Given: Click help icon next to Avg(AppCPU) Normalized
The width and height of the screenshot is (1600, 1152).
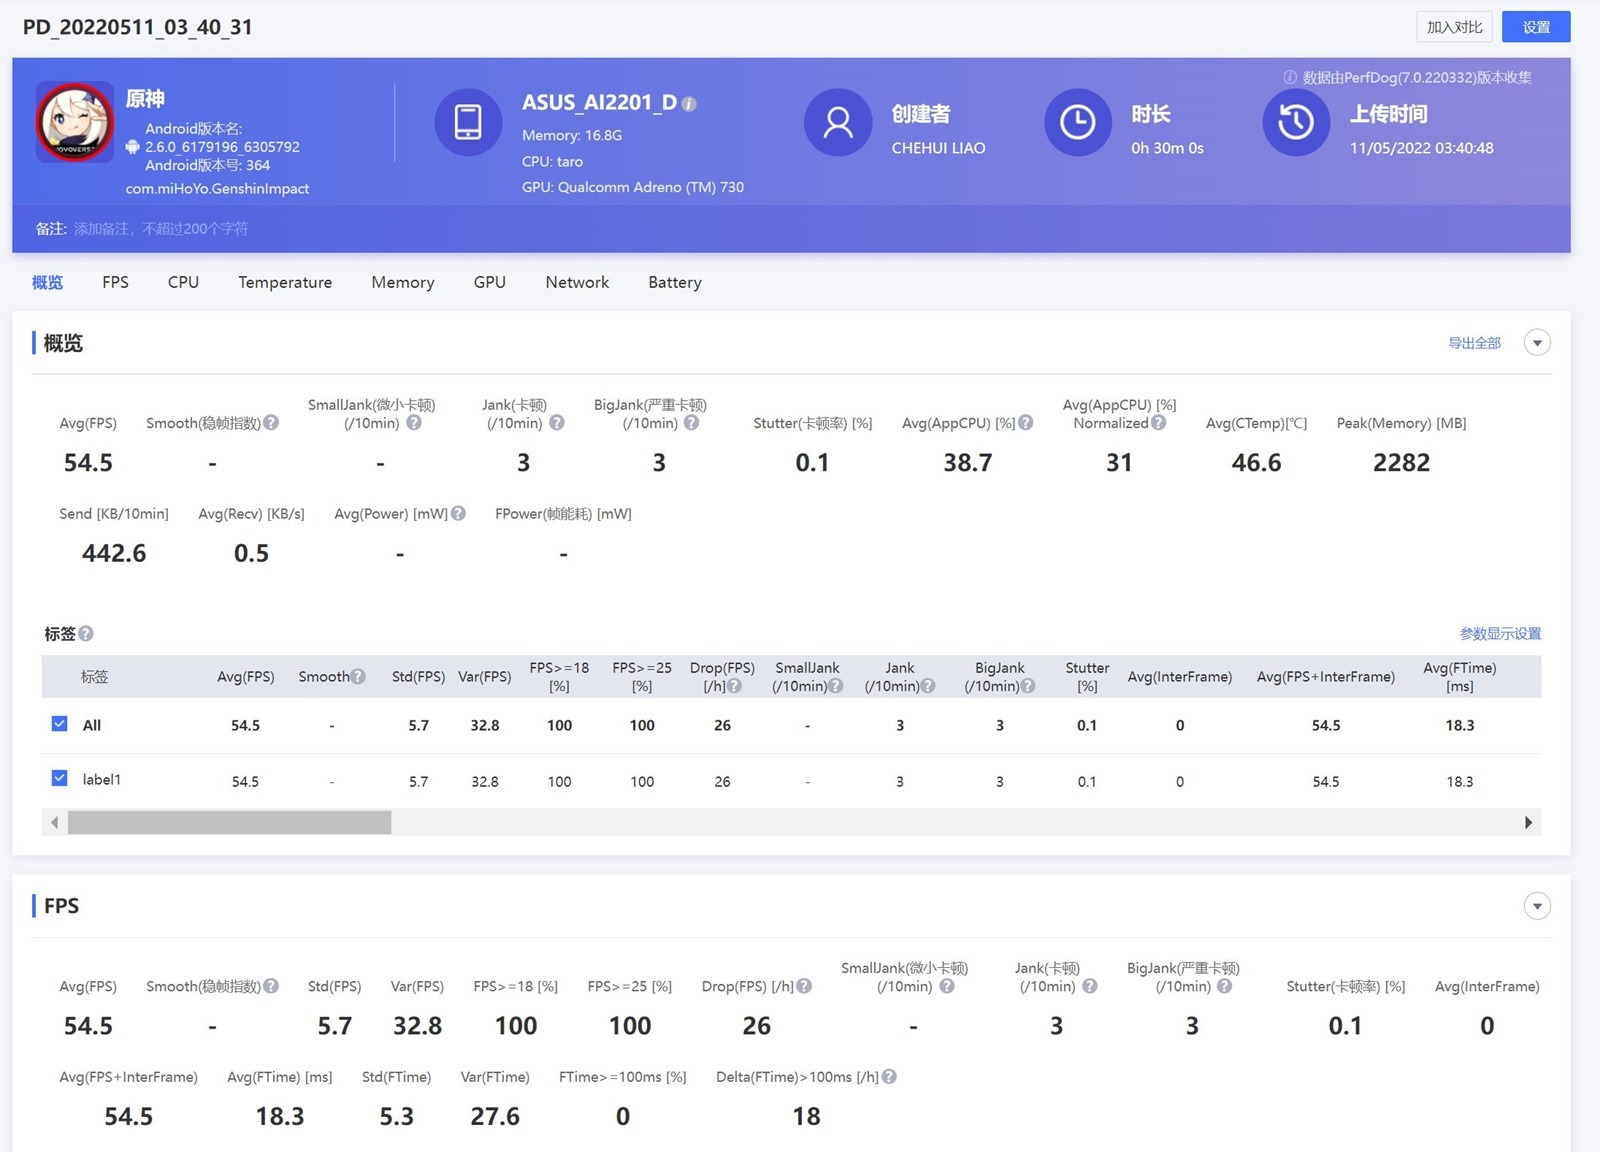Looking at the screenshot, I should 1158,423.
